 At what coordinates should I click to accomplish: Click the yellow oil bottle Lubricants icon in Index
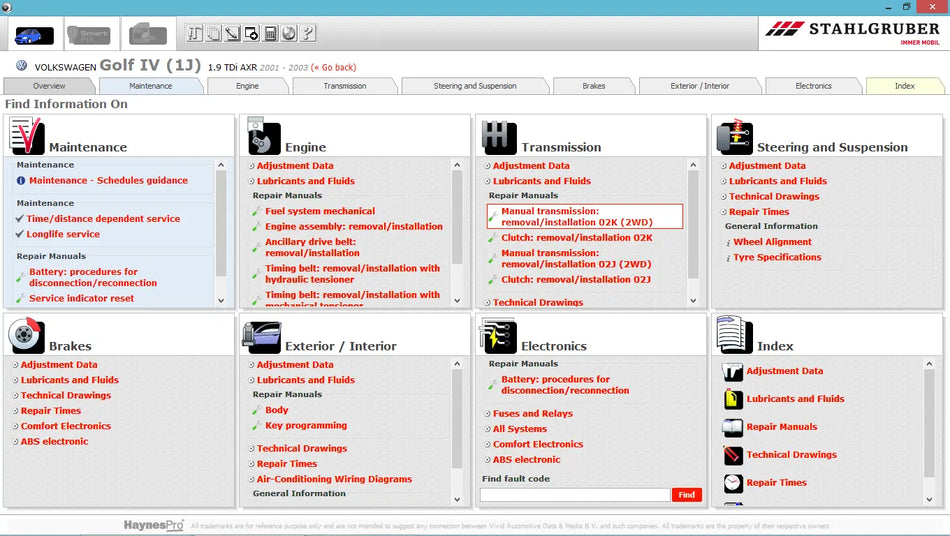[x=733, y=399]
